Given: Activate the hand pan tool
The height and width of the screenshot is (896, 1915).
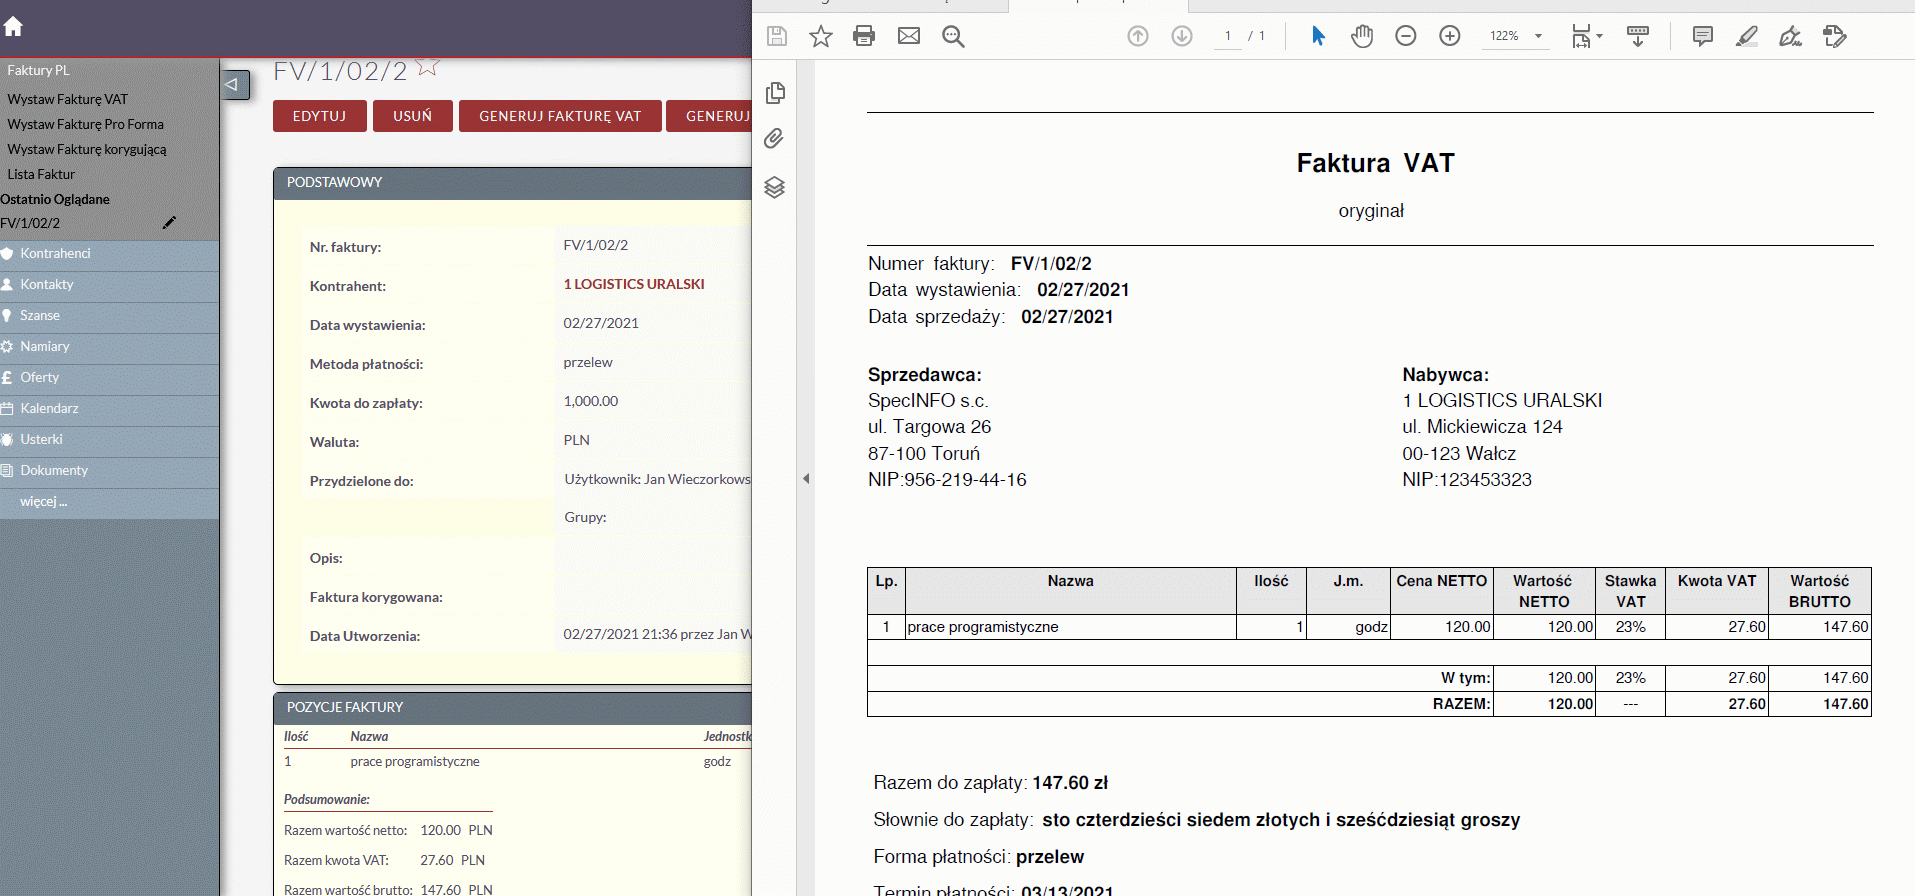Looking at the screenshot, I should click(x=1362, y=36).
